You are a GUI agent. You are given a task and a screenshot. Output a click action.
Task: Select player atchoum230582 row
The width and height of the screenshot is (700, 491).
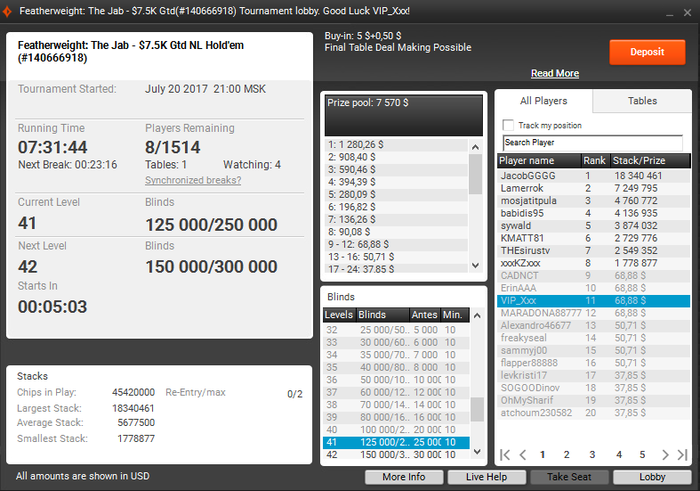(593, 413)
